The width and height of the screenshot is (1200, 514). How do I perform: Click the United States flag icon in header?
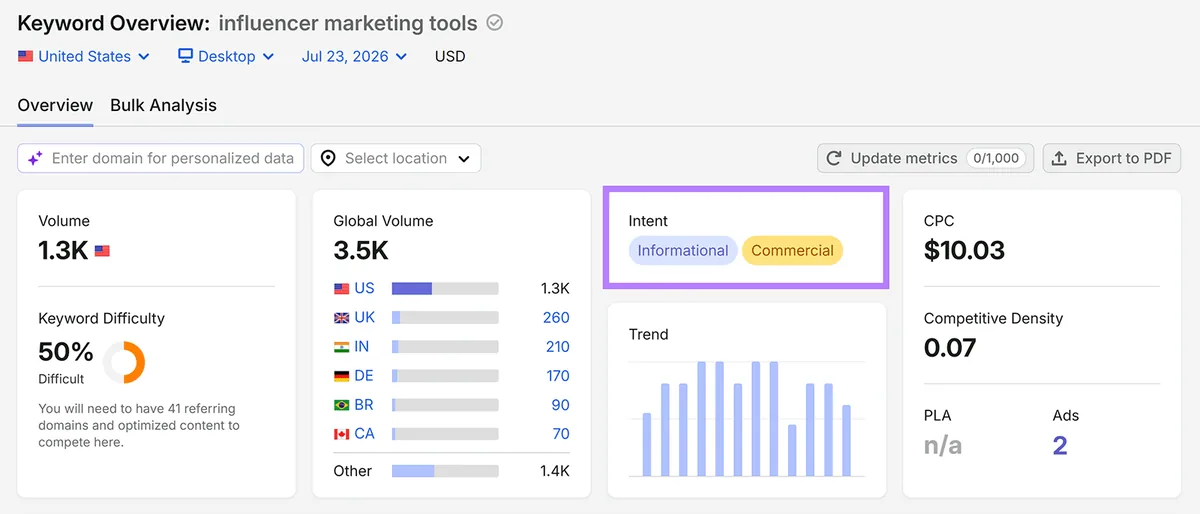coord(26,57)
